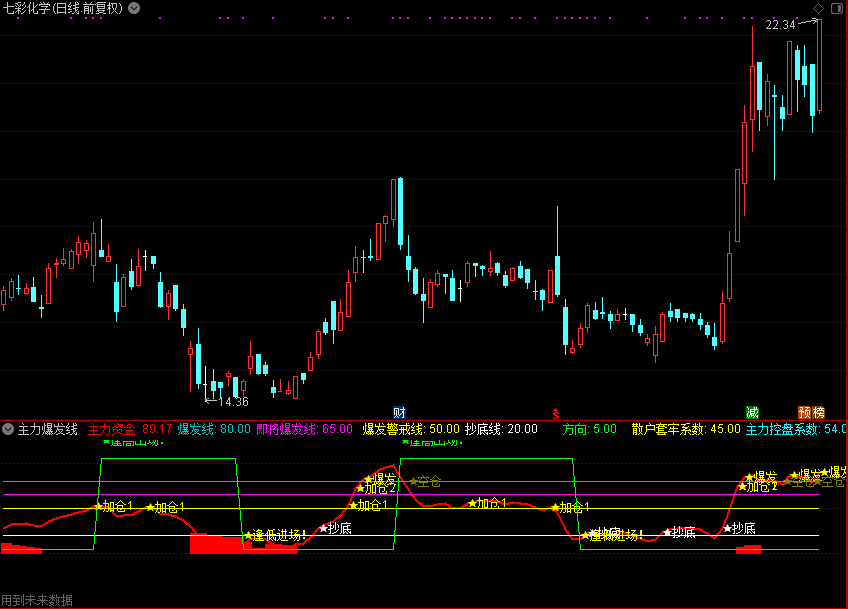Click the gray 空仓 signal marker

coord(425,481)
